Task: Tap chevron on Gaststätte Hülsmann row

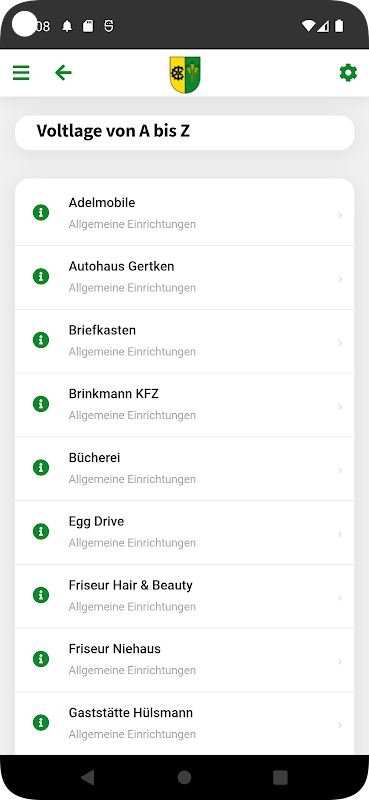Action: pyautogui.click(x=340, y=726)
